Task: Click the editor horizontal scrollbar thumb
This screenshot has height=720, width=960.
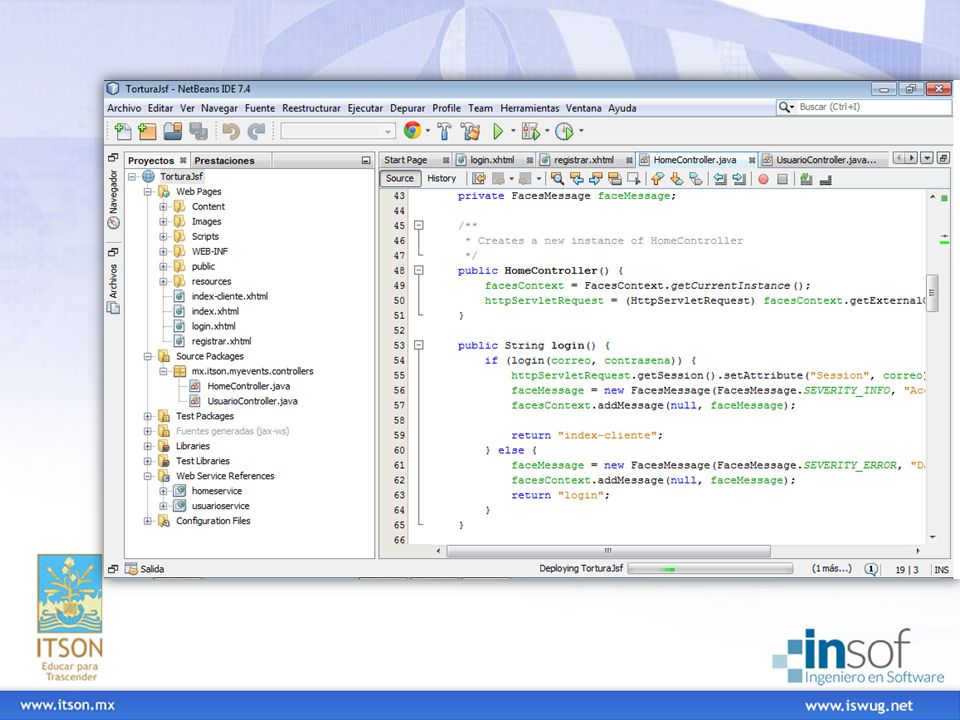Action: tap(609, 551)
